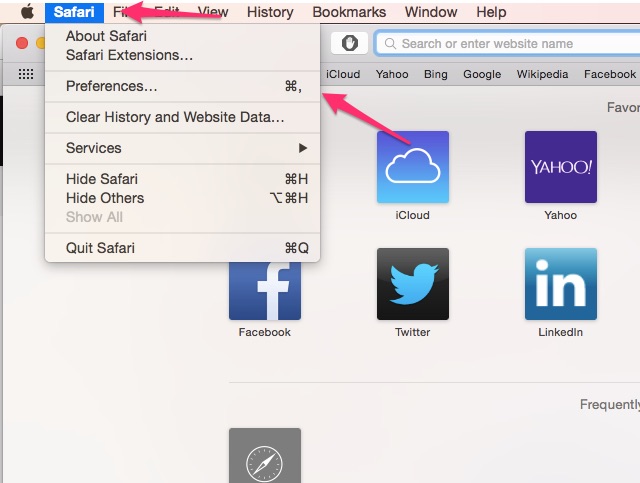
Task: Choose Hide Safari
Action: pyautogui.click(x=182, y=179)
